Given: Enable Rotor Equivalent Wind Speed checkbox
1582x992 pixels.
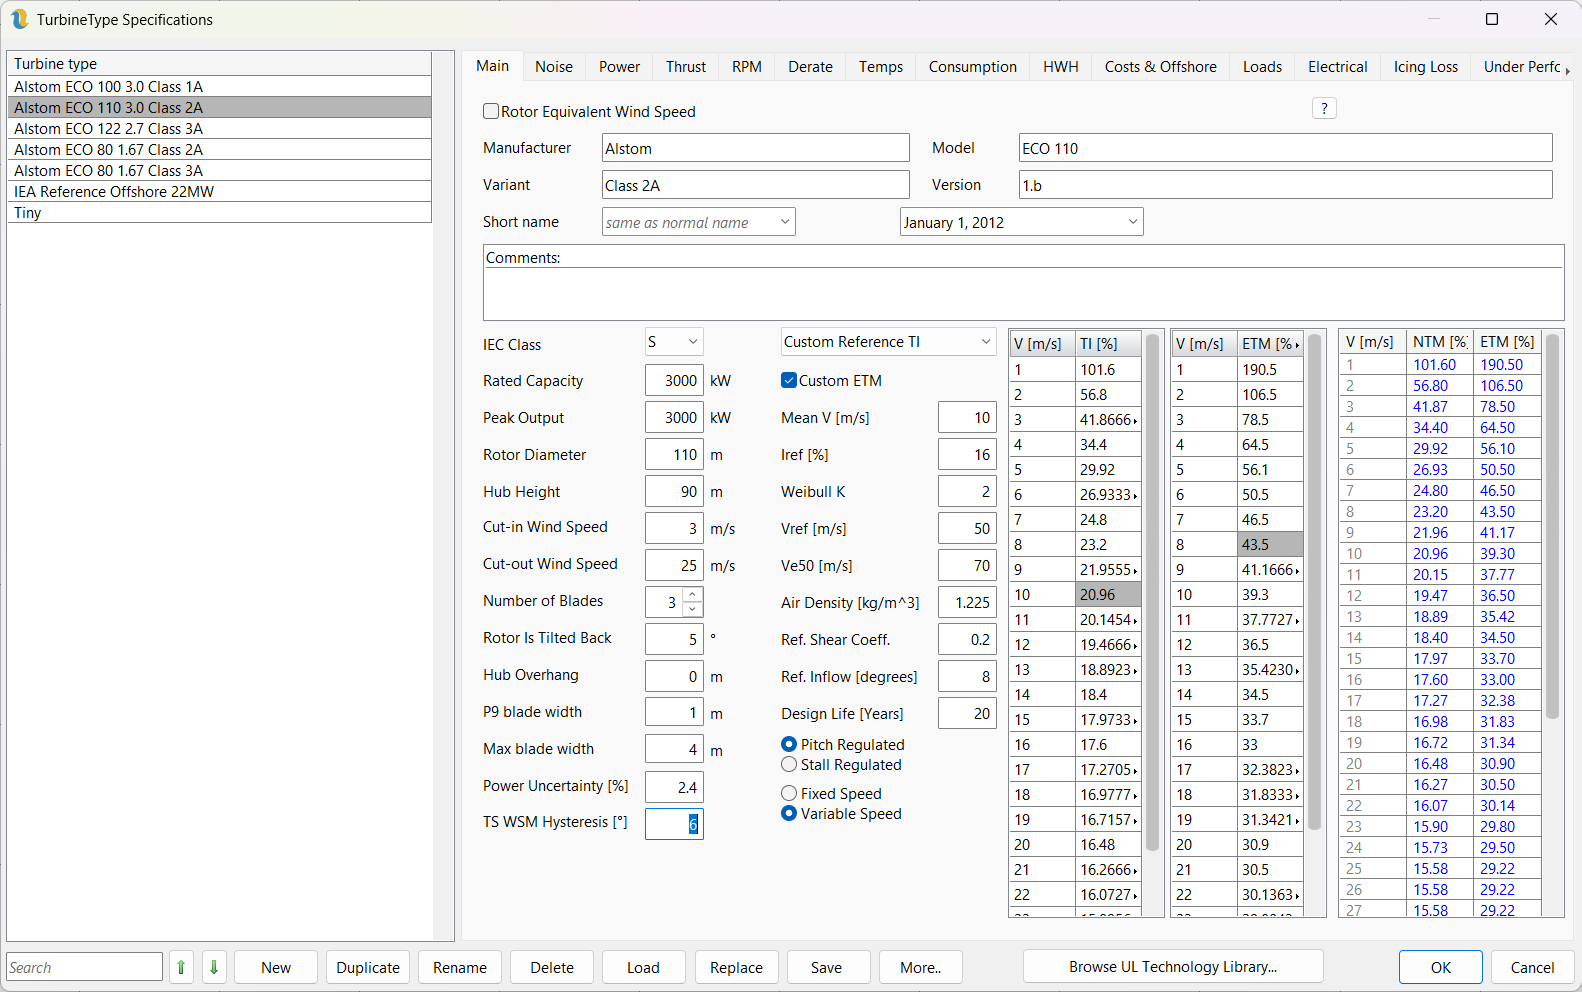Looking at the screenshot, I should 491,112.
